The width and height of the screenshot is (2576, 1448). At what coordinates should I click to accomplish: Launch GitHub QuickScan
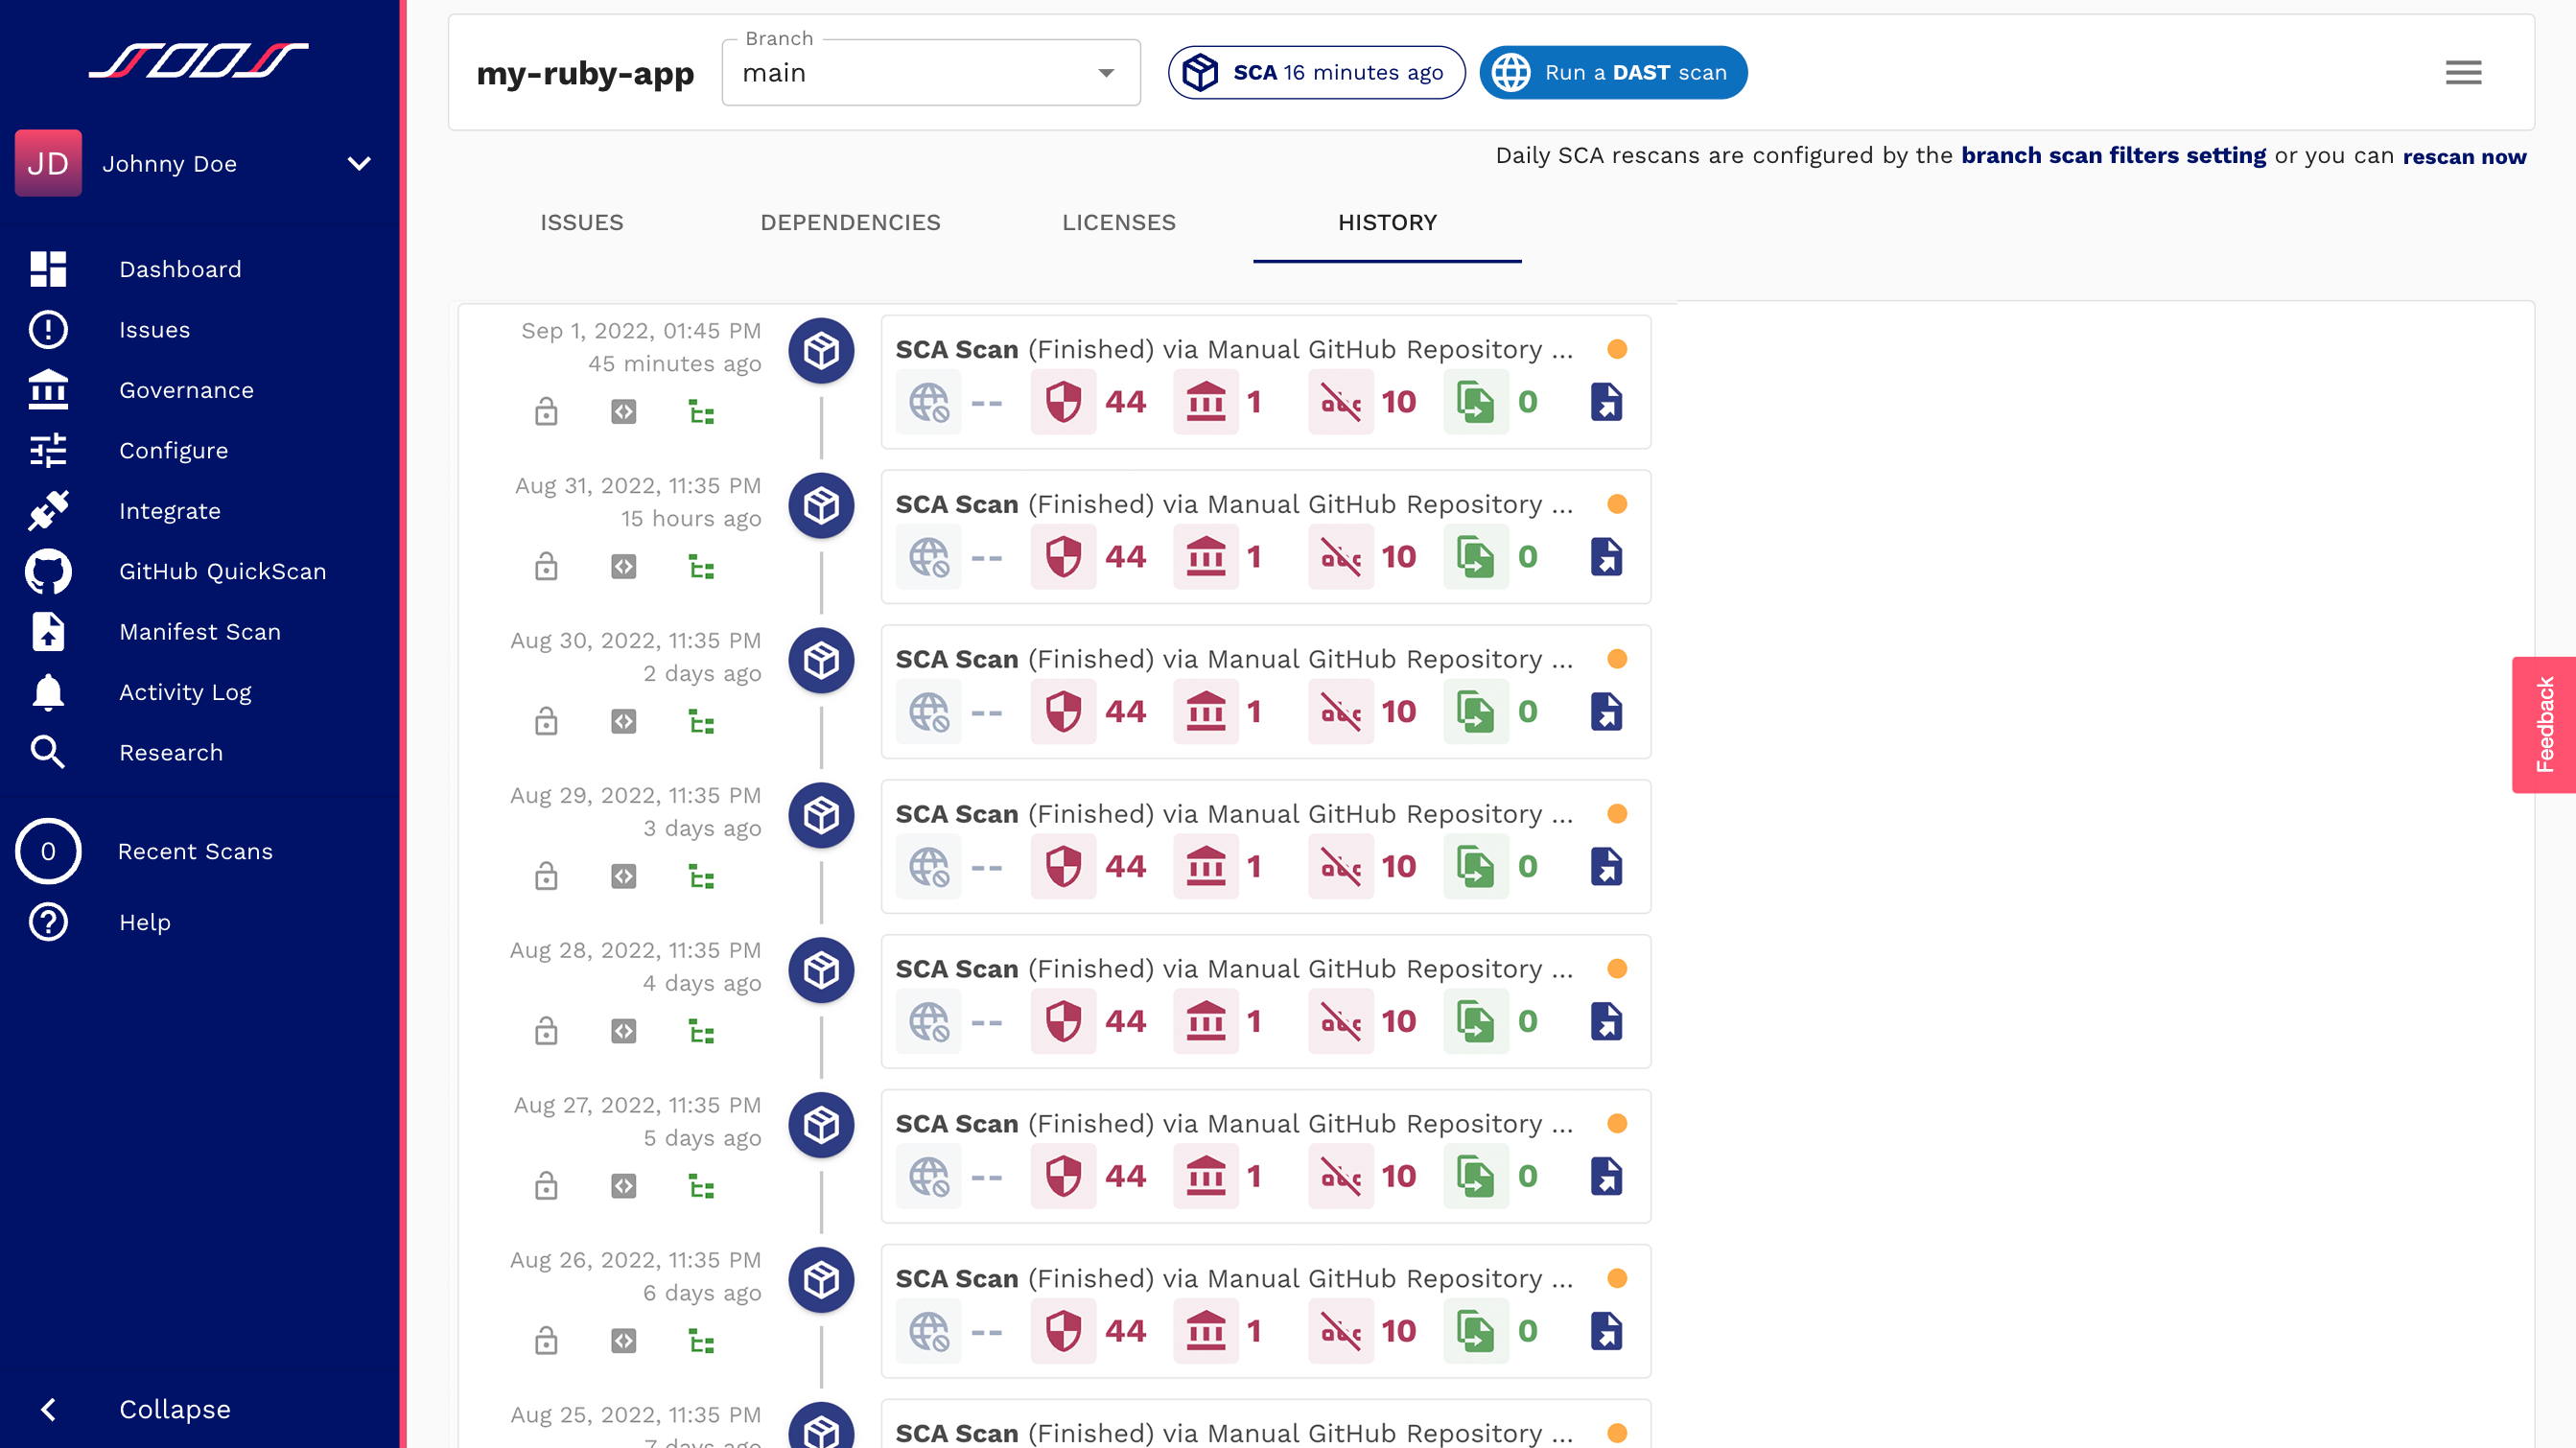click(222, 571)
